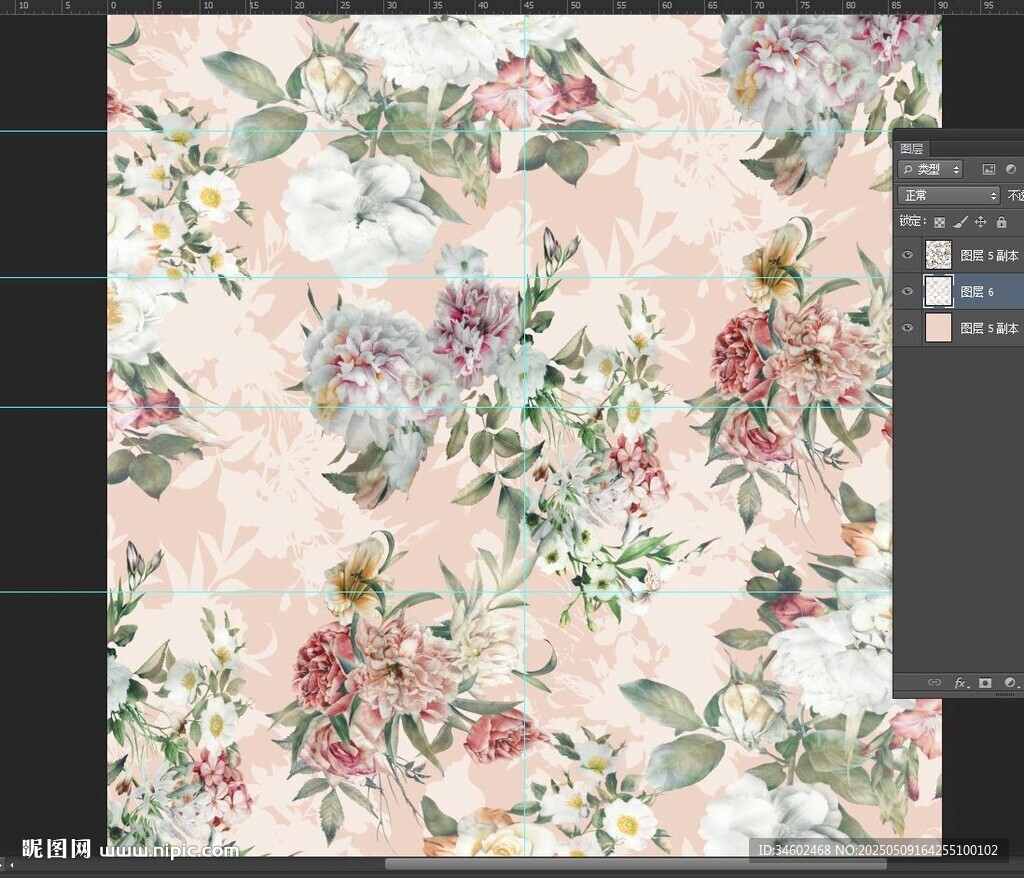
Task: Hide the solid pink 图层 5 副本 layer
Action: tap(907, 328)
